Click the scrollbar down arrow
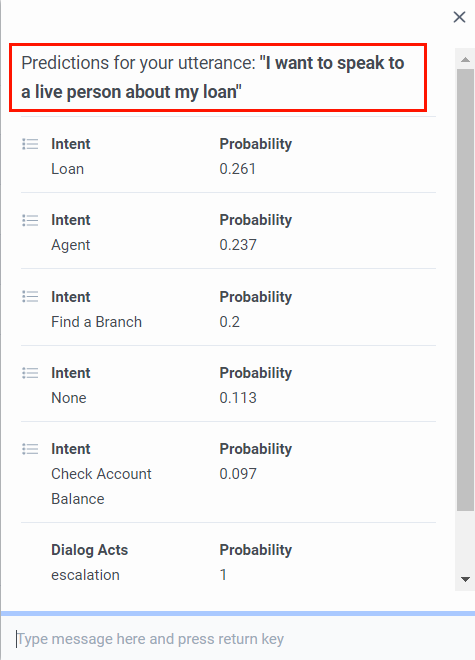Viewport: 475px width, 660px height. (x=465, y=579)
